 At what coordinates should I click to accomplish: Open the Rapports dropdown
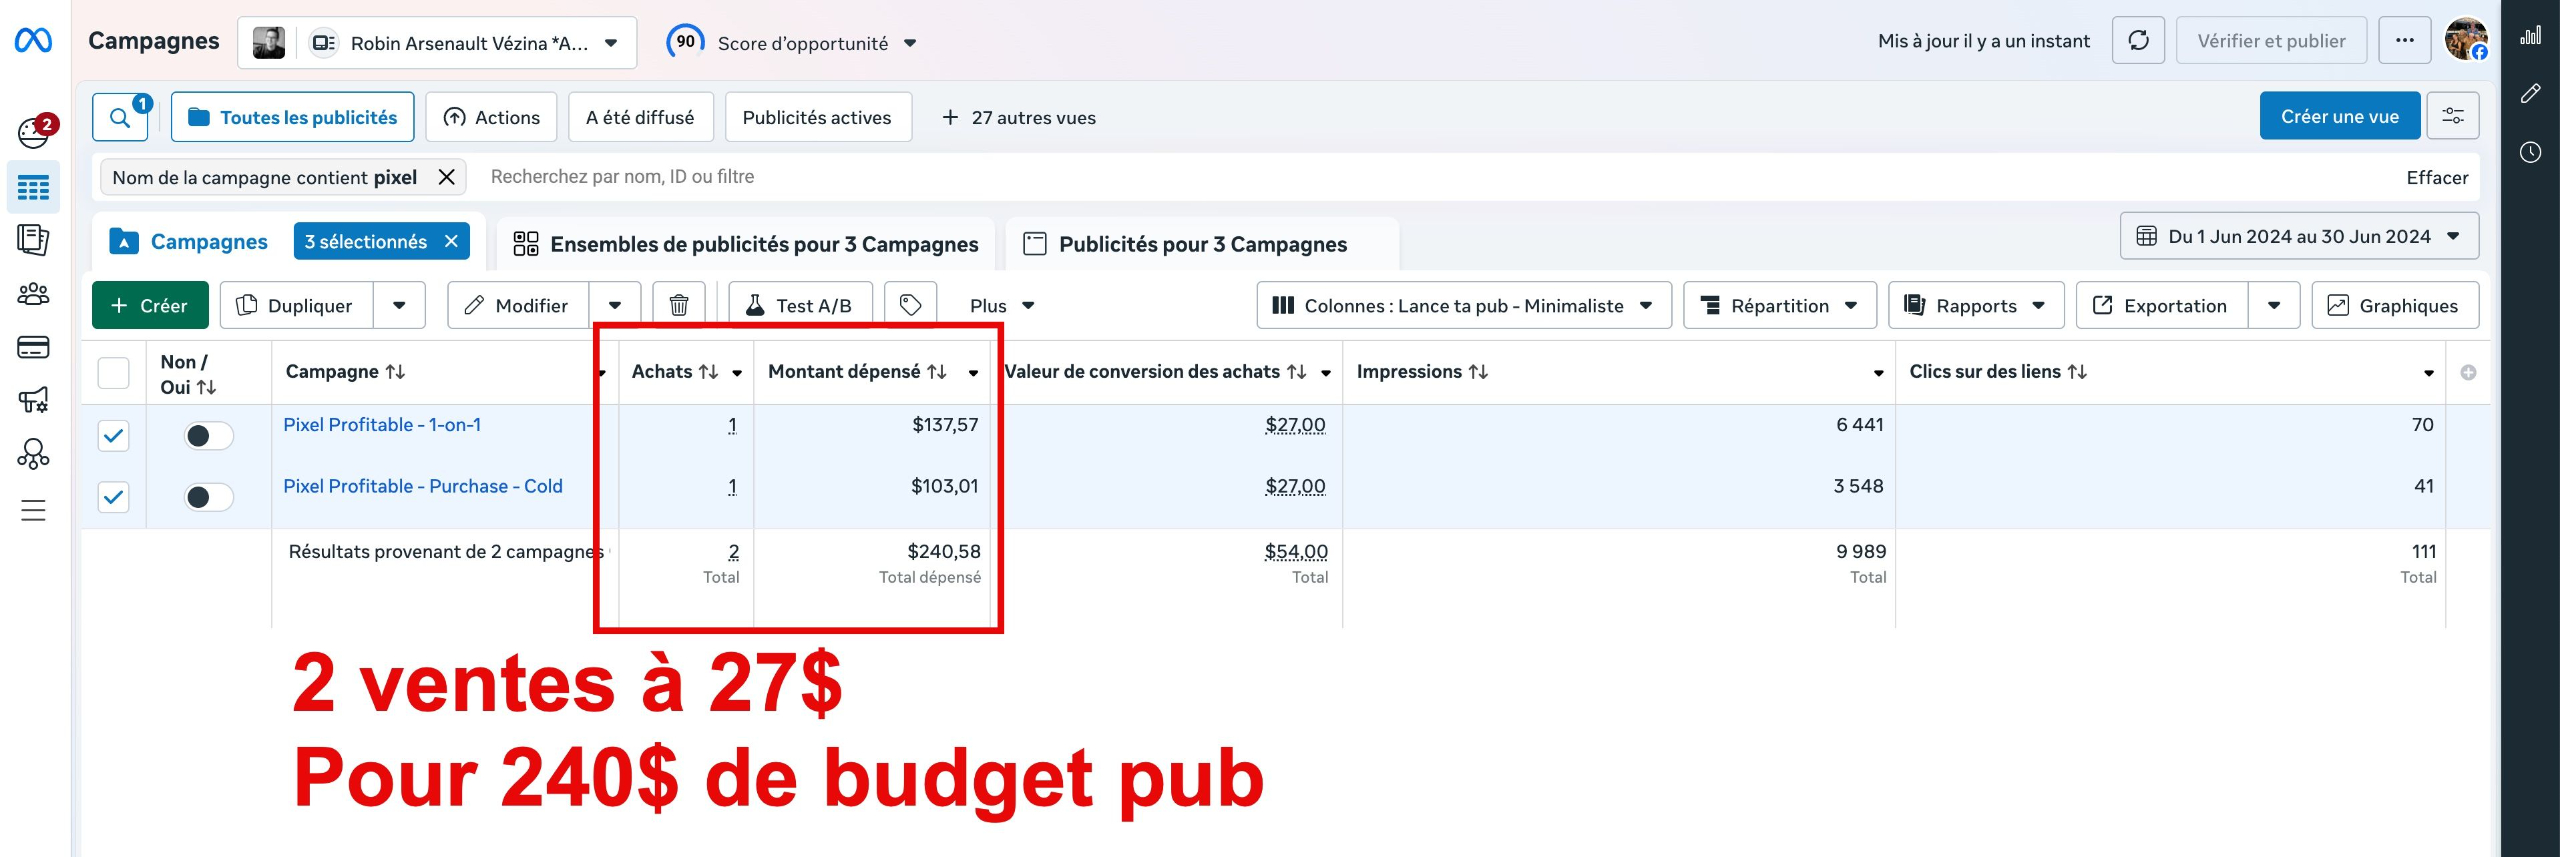(x=1975, y=305)
